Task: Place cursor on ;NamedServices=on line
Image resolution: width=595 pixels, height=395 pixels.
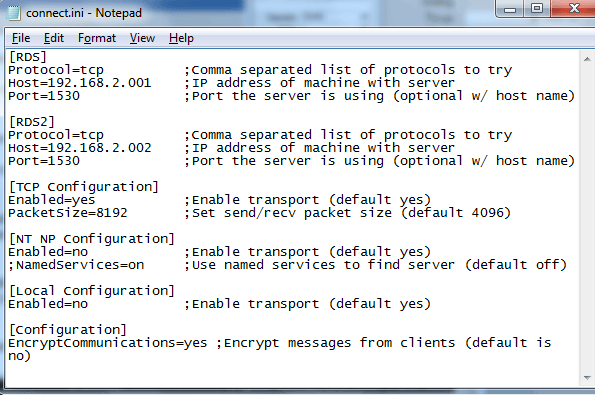Action: (x=76, y=265)
